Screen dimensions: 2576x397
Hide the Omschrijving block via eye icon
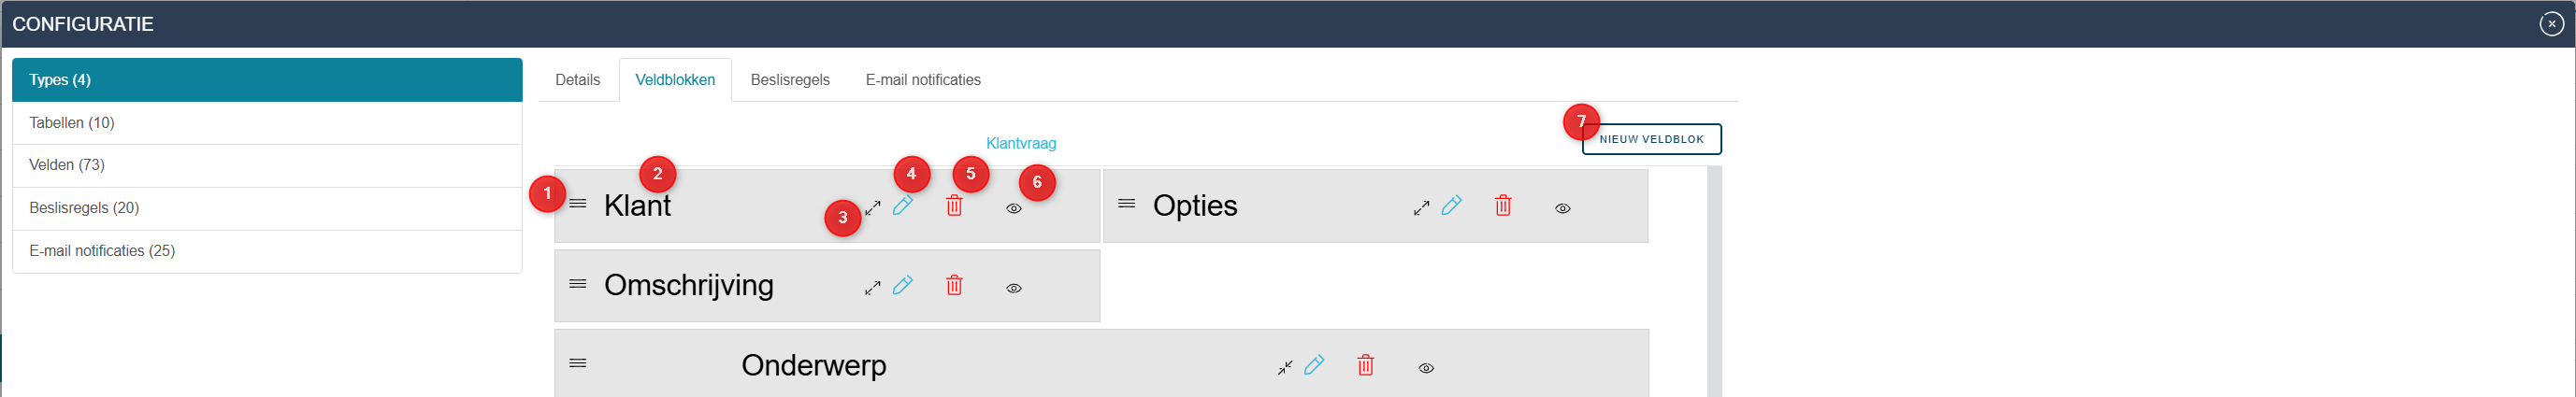pyautogui.click(x=1014, y=288)
